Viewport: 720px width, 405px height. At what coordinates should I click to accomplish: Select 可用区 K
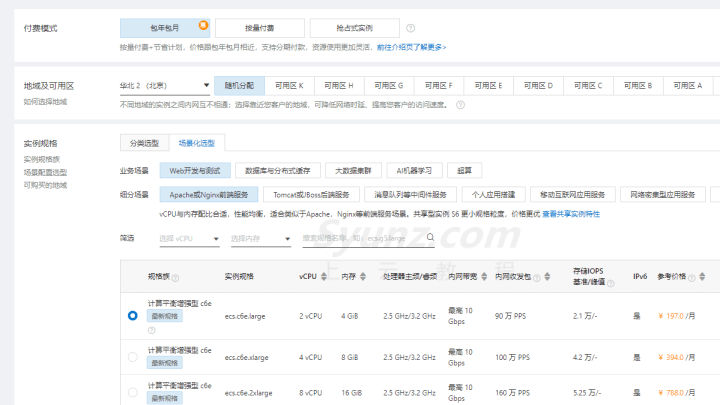click(x=289, y=85)
